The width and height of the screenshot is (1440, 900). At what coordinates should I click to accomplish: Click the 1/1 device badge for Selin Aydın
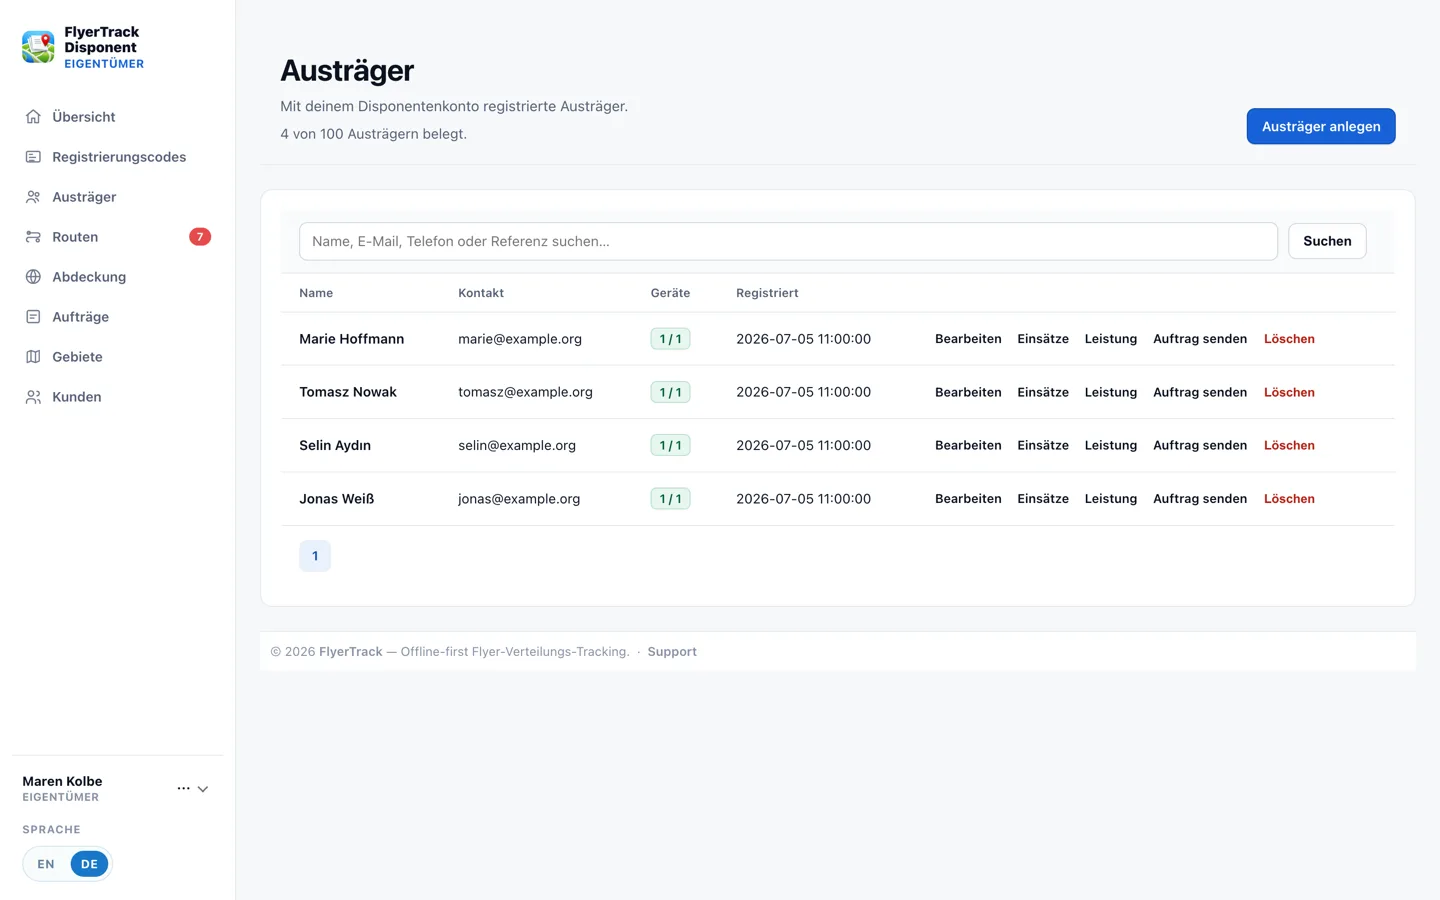tap(670, 445)
